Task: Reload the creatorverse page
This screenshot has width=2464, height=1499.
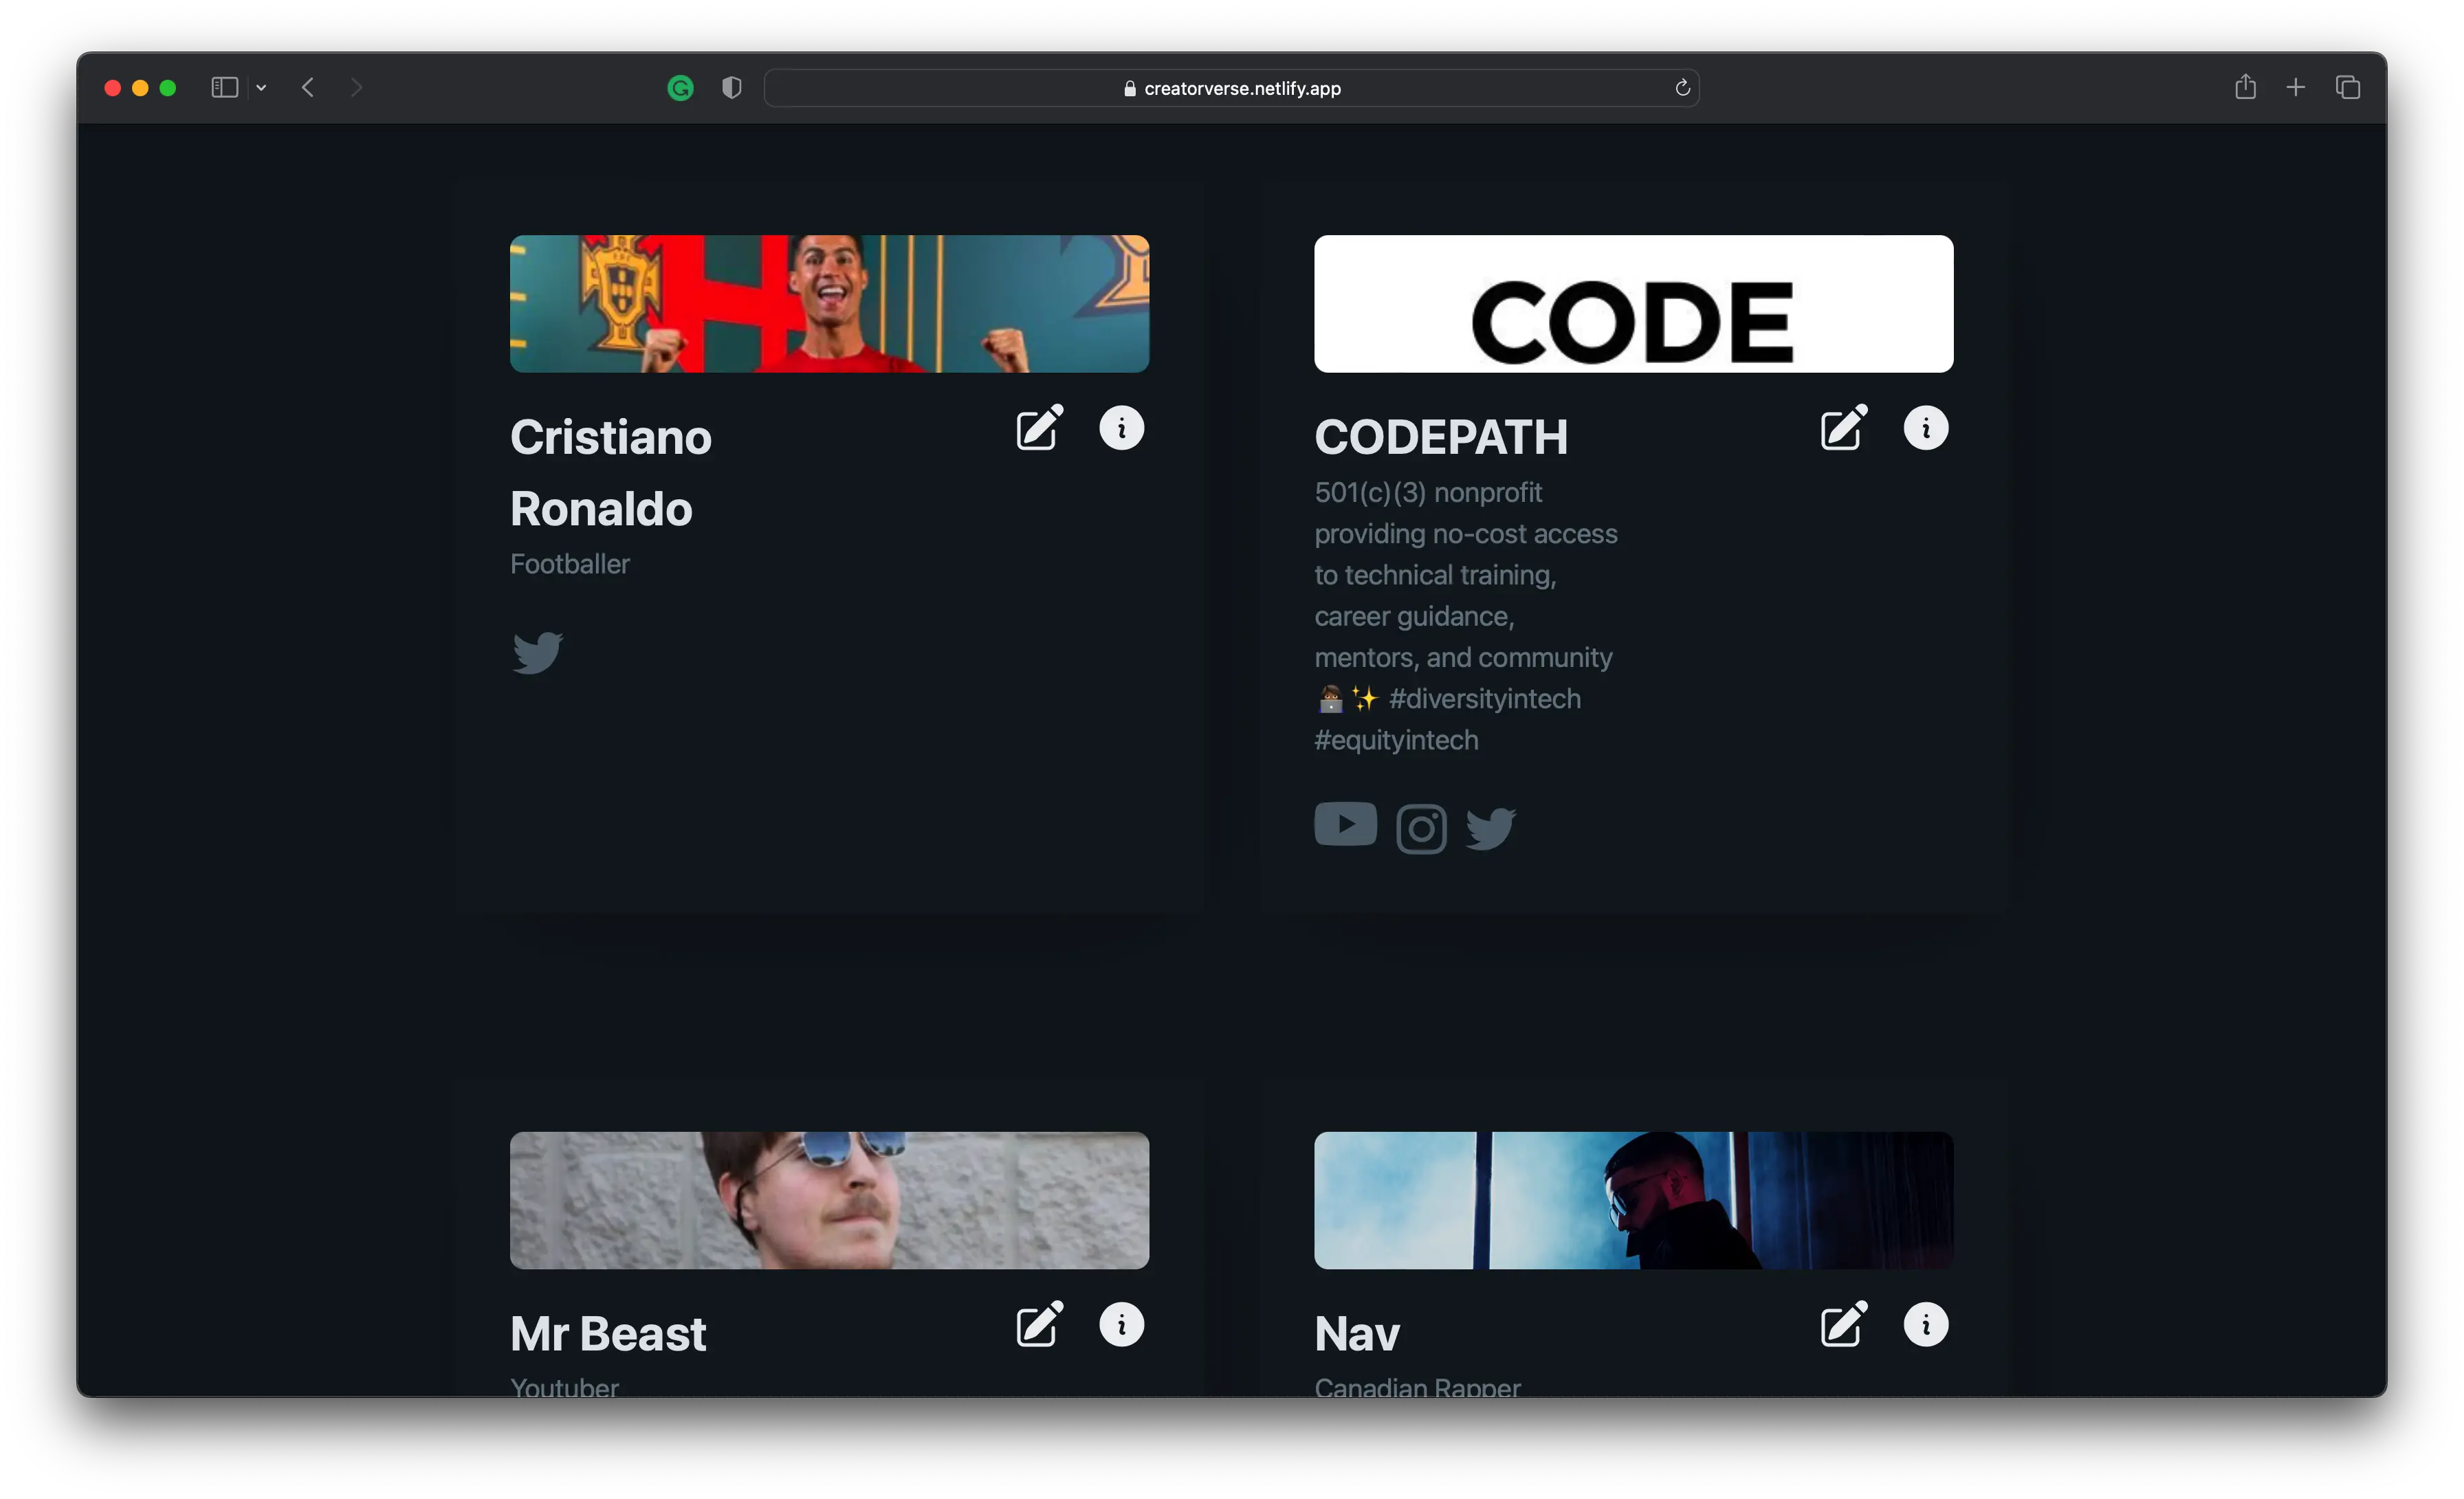Action: (x=1682, y=88)
